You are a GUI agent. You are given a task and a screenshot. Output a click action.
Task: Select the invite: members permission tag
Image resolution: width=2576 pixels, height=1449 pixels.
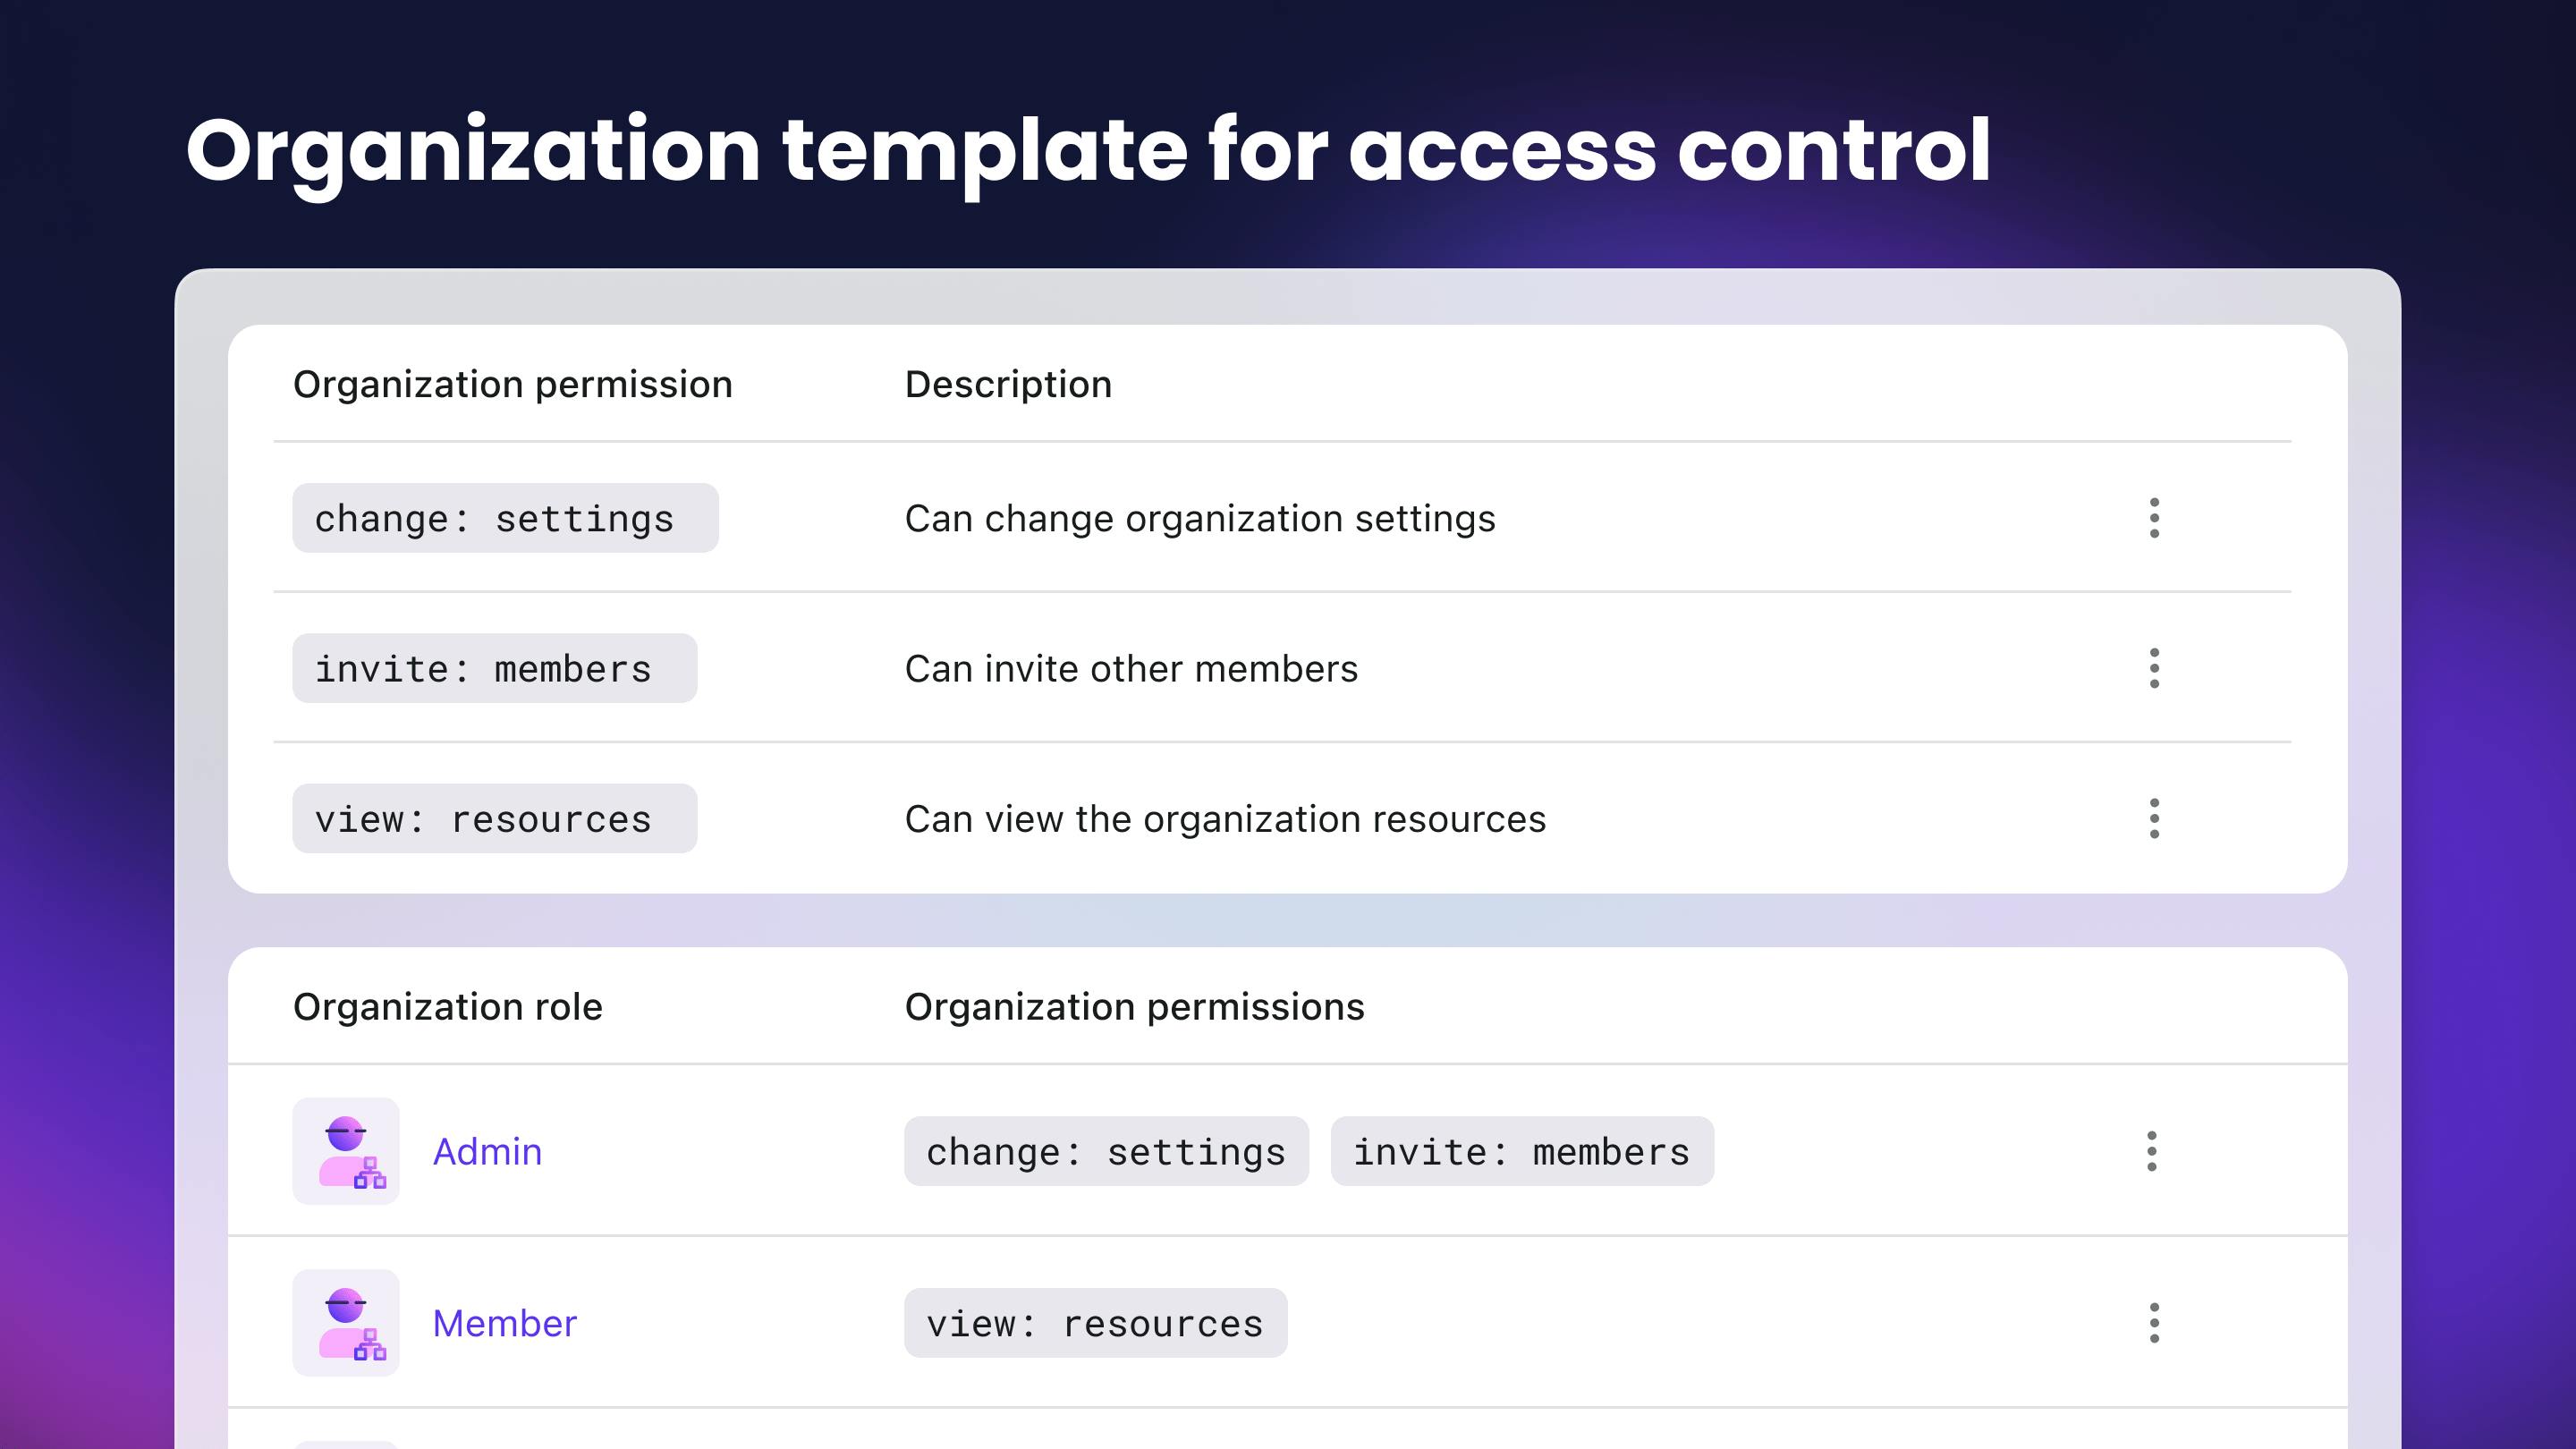tap(494, 668)
